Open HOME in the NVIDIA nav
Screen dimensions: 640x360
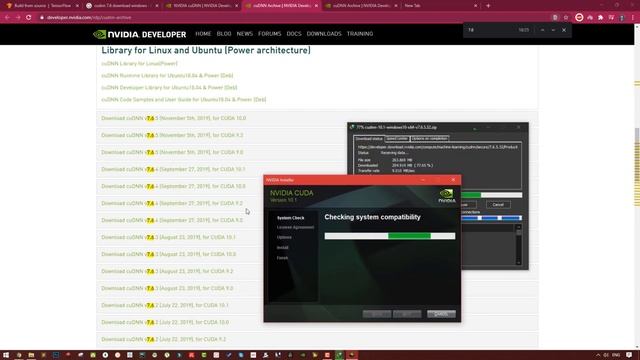click(203, 34)
